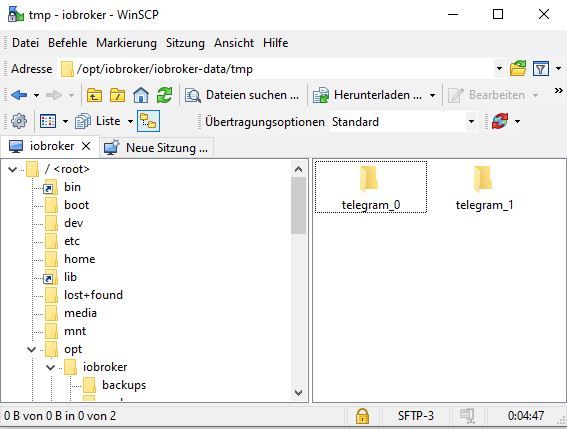Click the lock encryption status icon
The height and width of the screenshot is (429, 567).
[x=362, y=416]
